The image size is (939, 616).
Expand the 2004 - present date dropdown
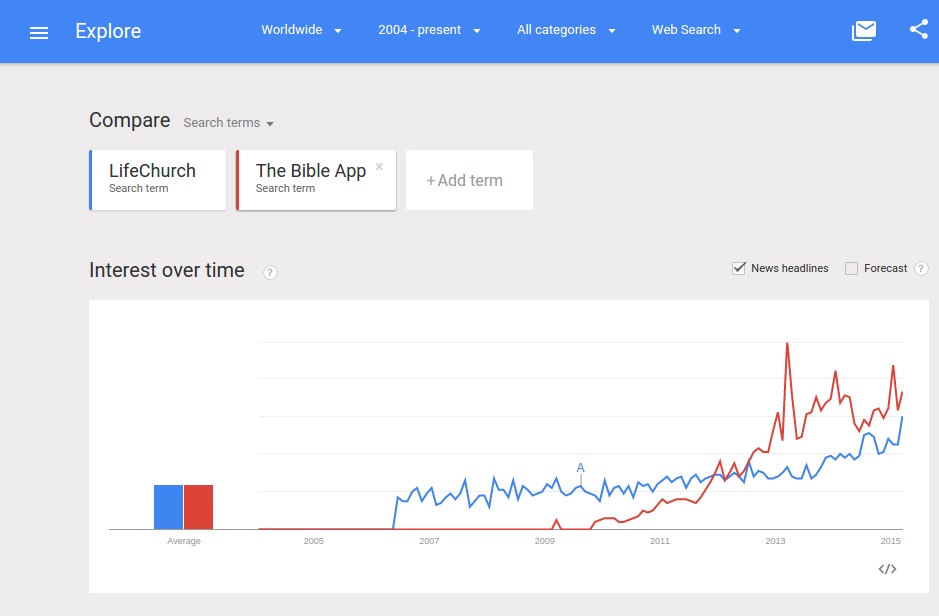click(x=429, y=30)
